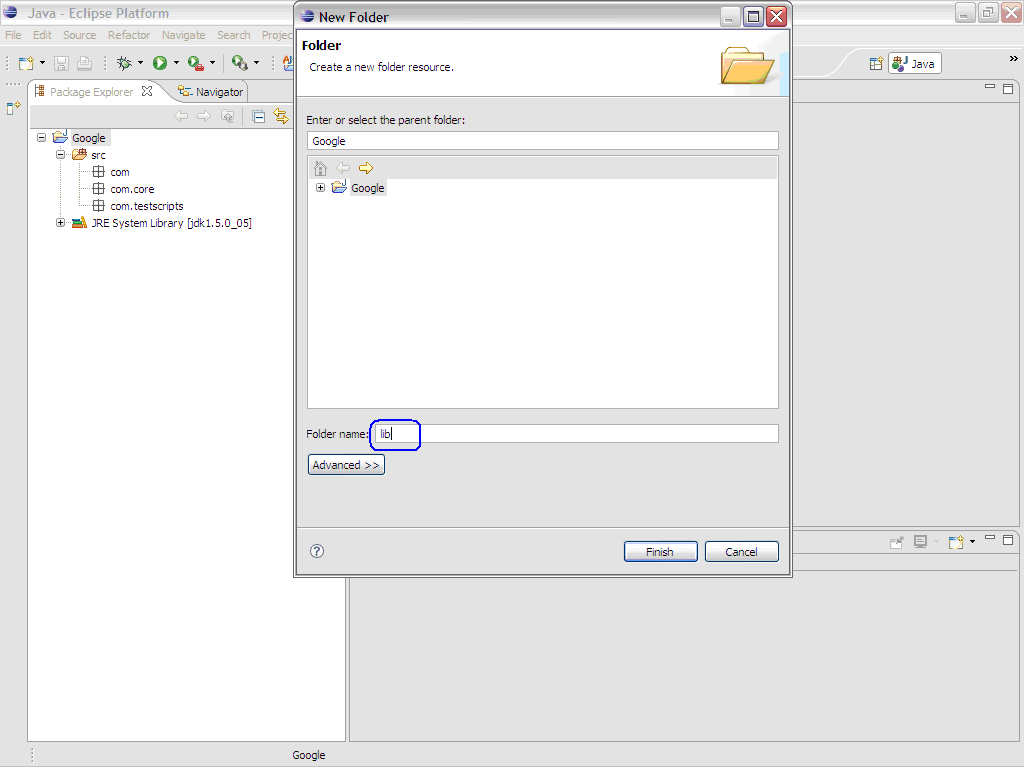
Task: Click Collapse All in Package Explorer
Action: tap(259, 117)
